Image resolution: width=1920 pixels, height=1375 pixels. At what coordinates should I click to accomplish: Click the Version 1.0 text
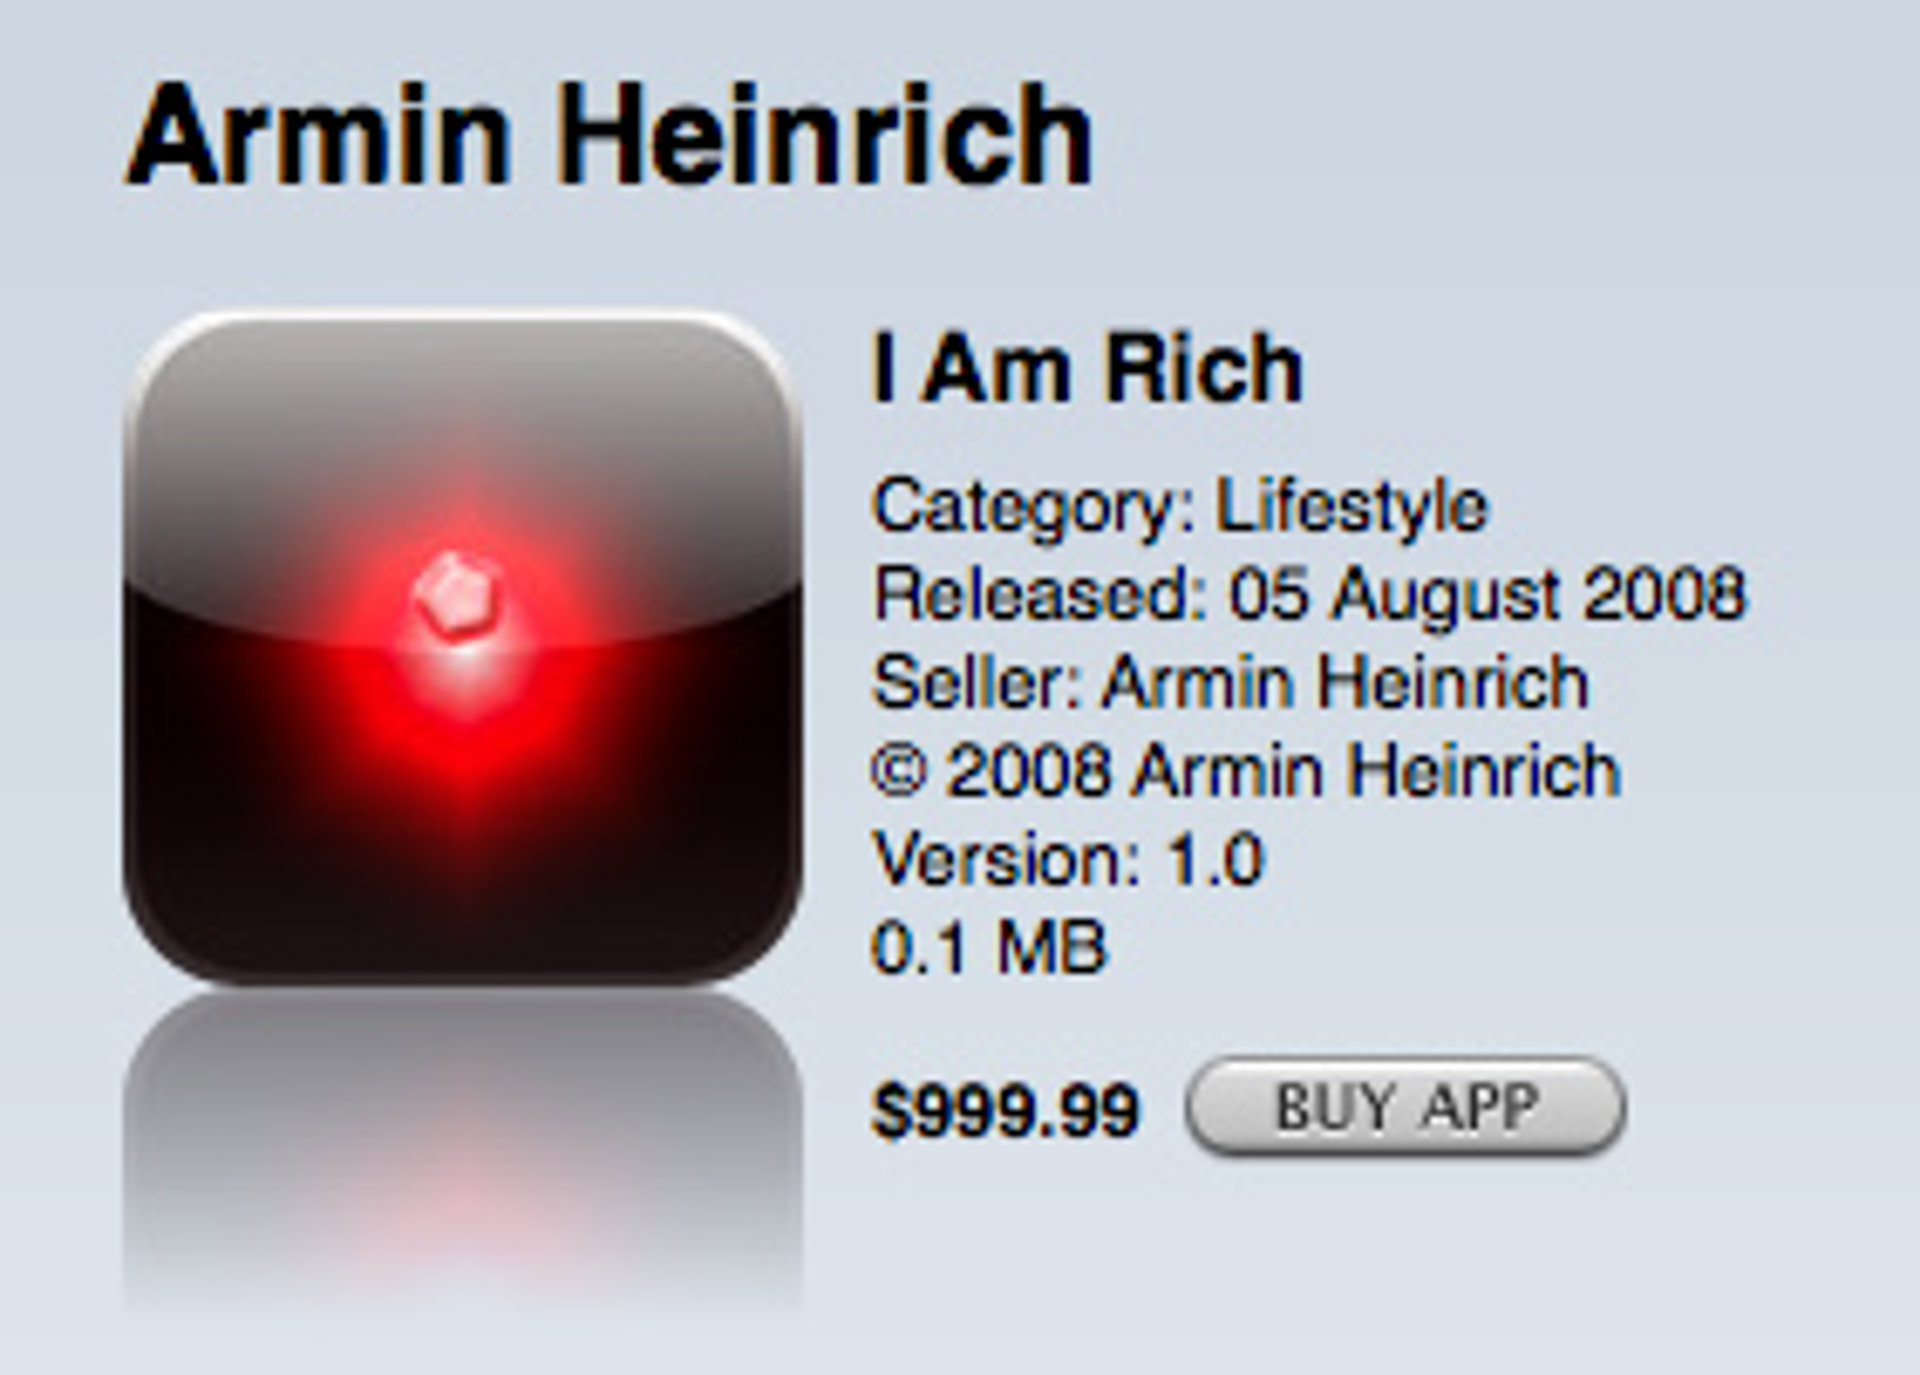[x=1069, y=858]
